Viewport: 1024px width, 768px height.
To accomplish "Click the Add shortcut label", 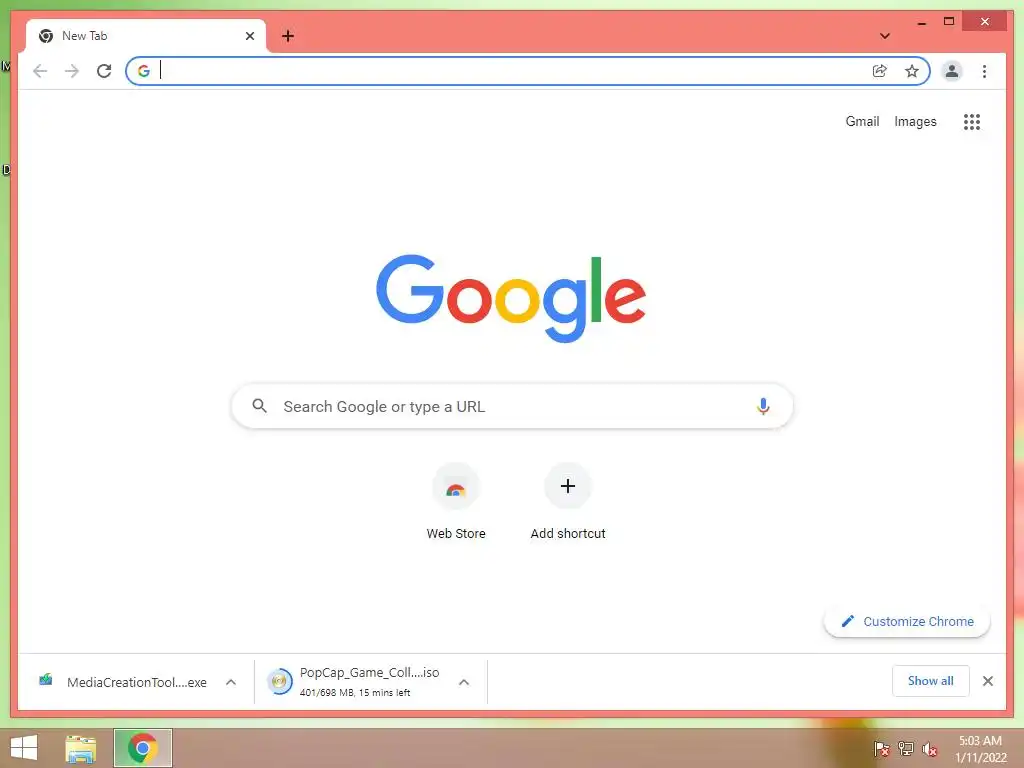I will 568,534.
